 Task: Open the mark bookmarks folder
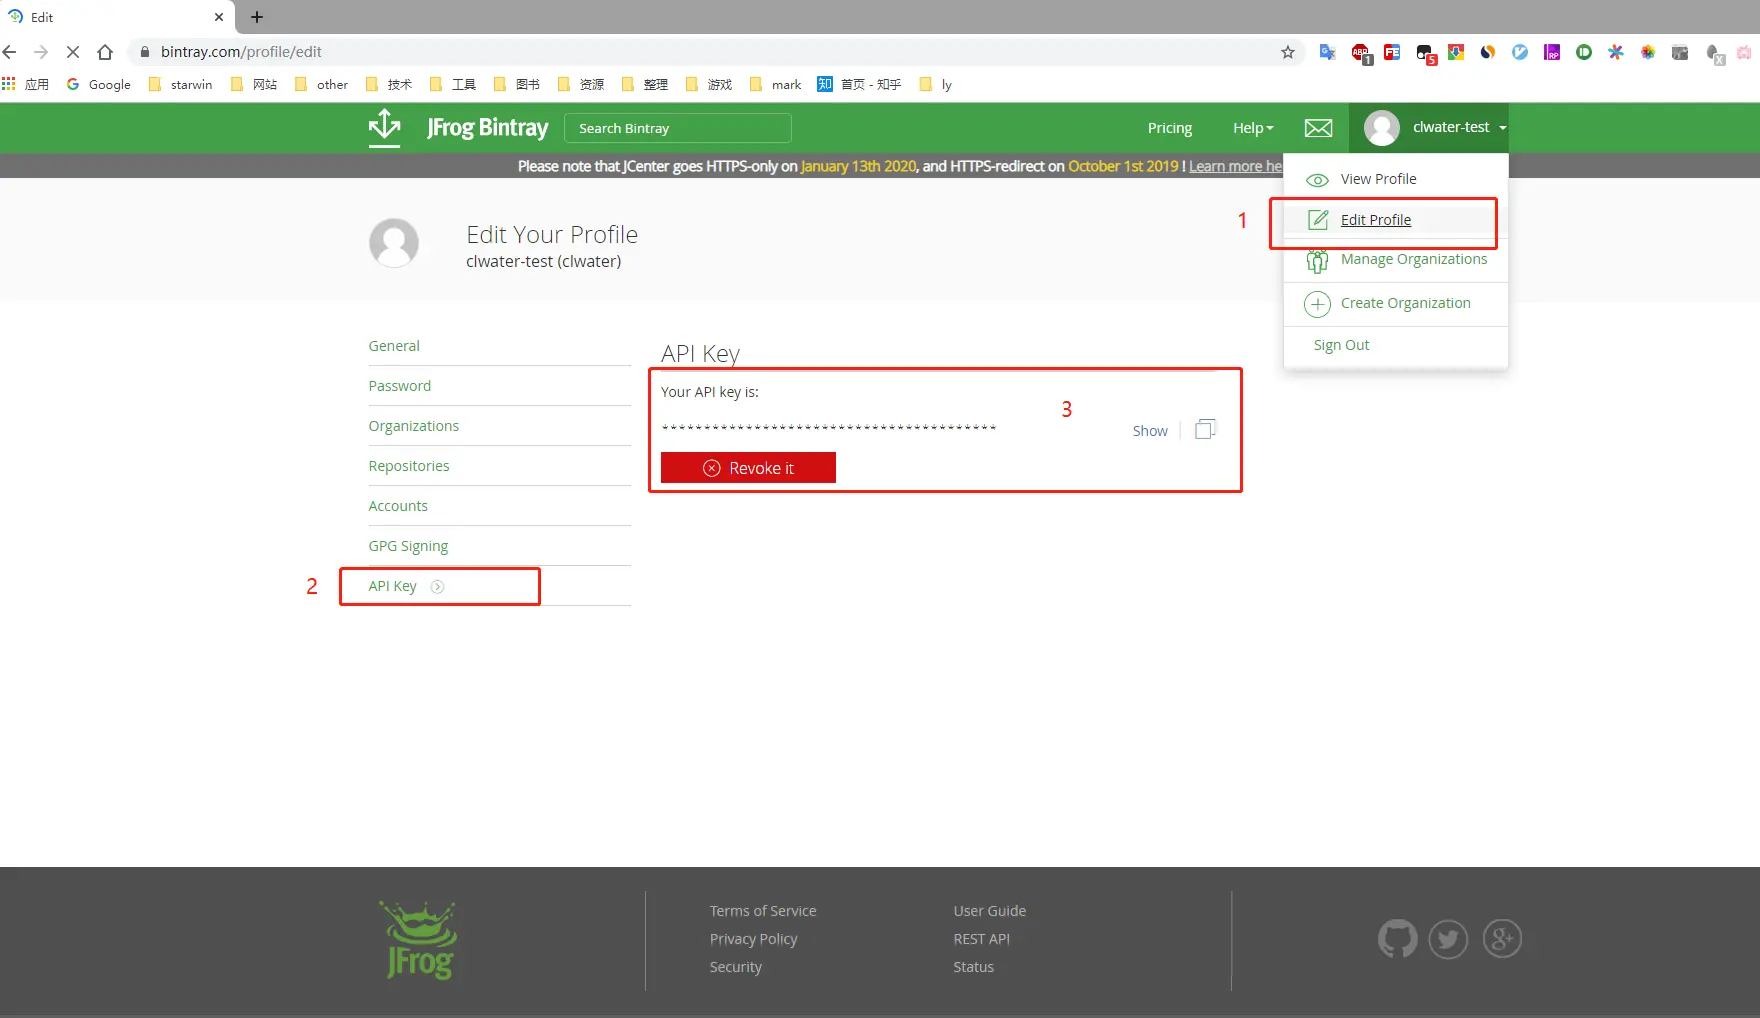click(775, 84)
